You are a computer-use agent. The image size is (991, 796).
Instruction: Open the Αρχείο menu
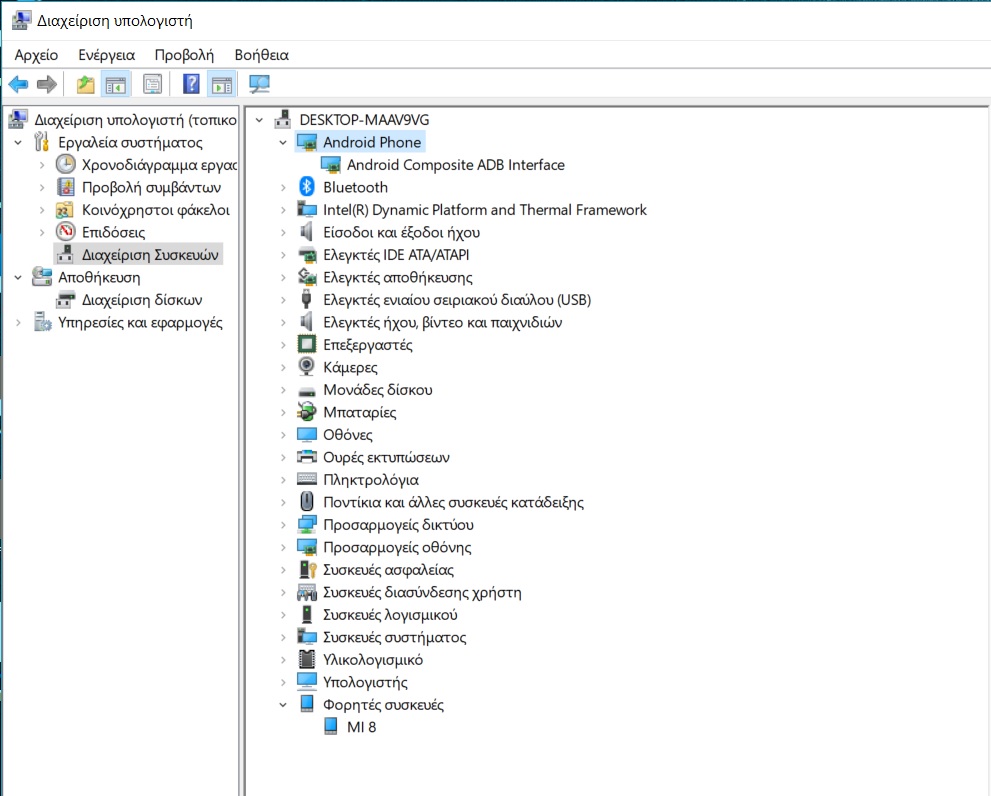tap(36, 55)
